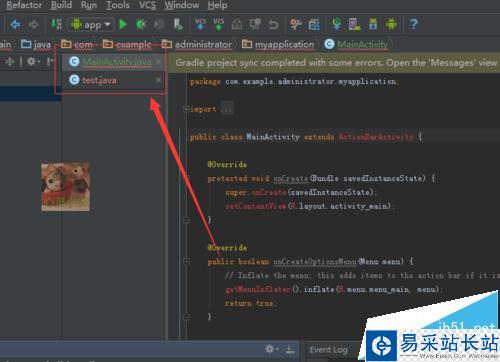Click the Gradle project sync error notification
This screenshot has height=362, width=500.
pos(334,63)
